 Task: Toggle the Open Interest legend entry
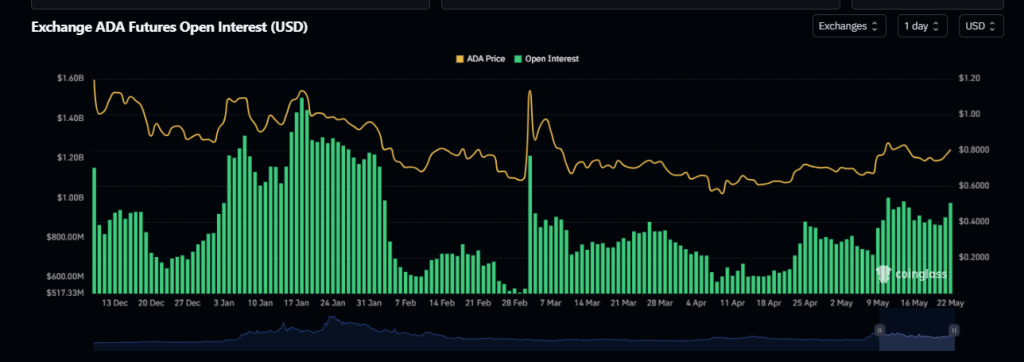(x=547, y=59)
